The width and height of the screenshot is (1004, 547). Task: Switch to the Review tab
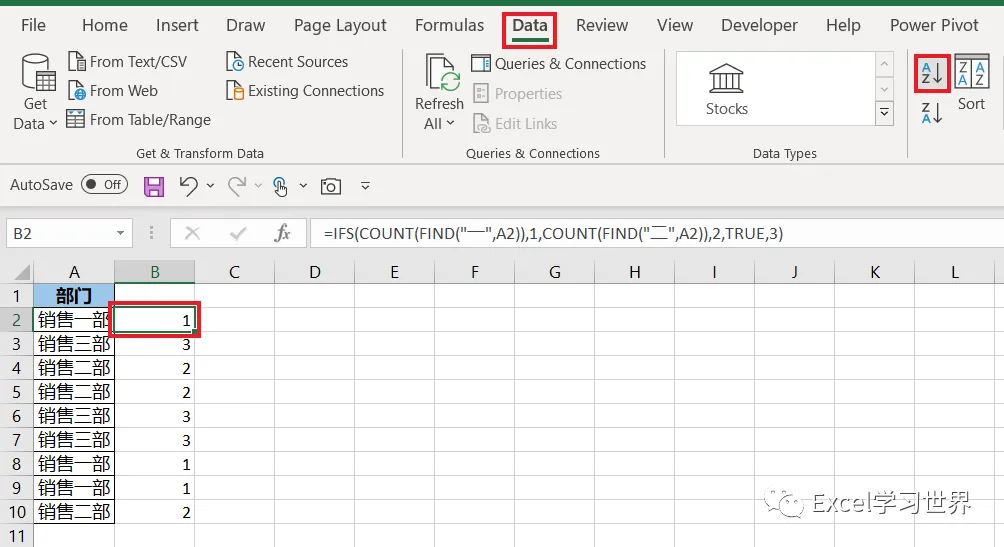(602, 25)
